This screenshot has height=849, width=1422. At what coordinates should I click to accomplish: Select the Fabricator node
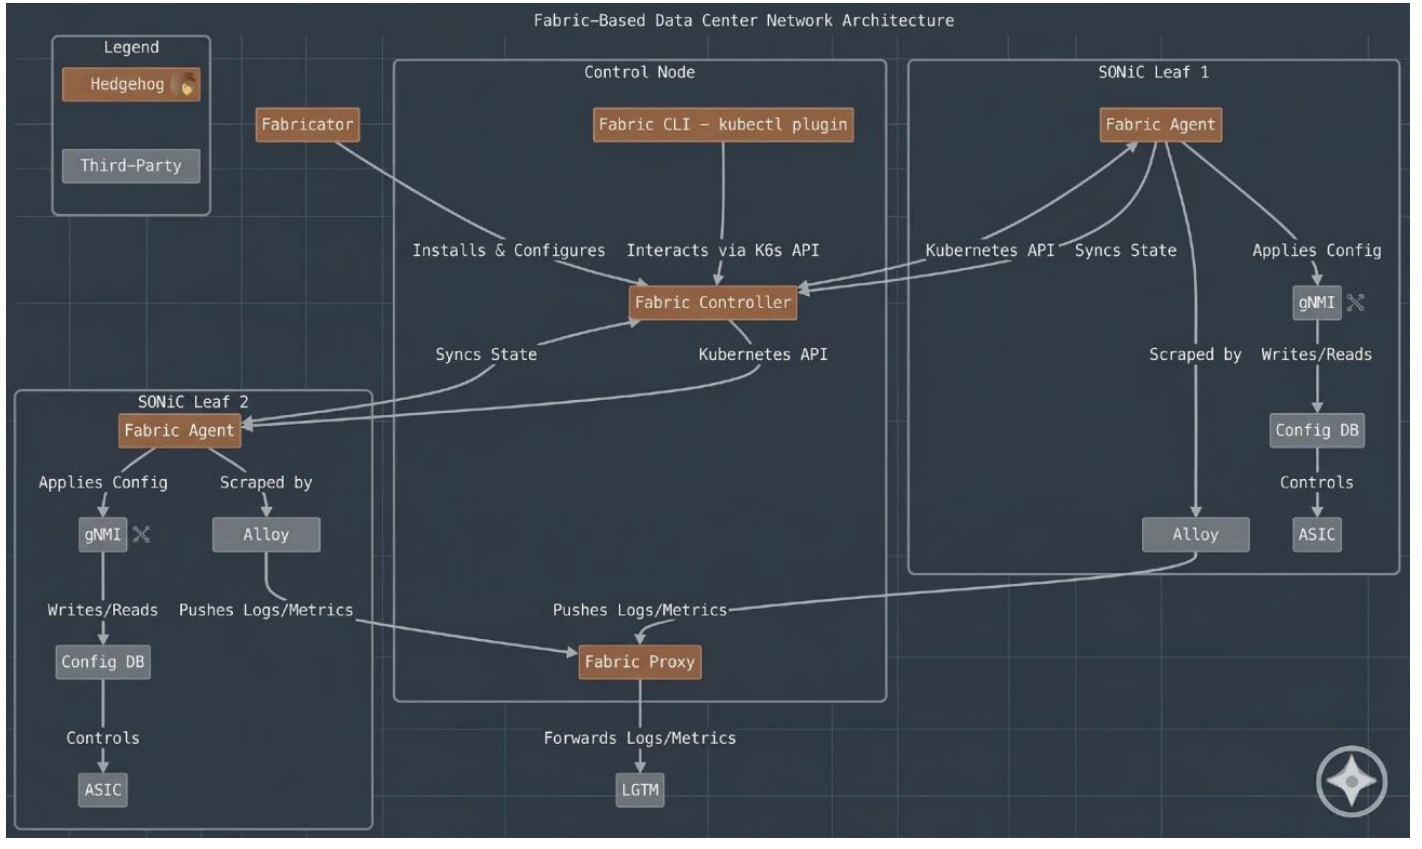[307, 124]
